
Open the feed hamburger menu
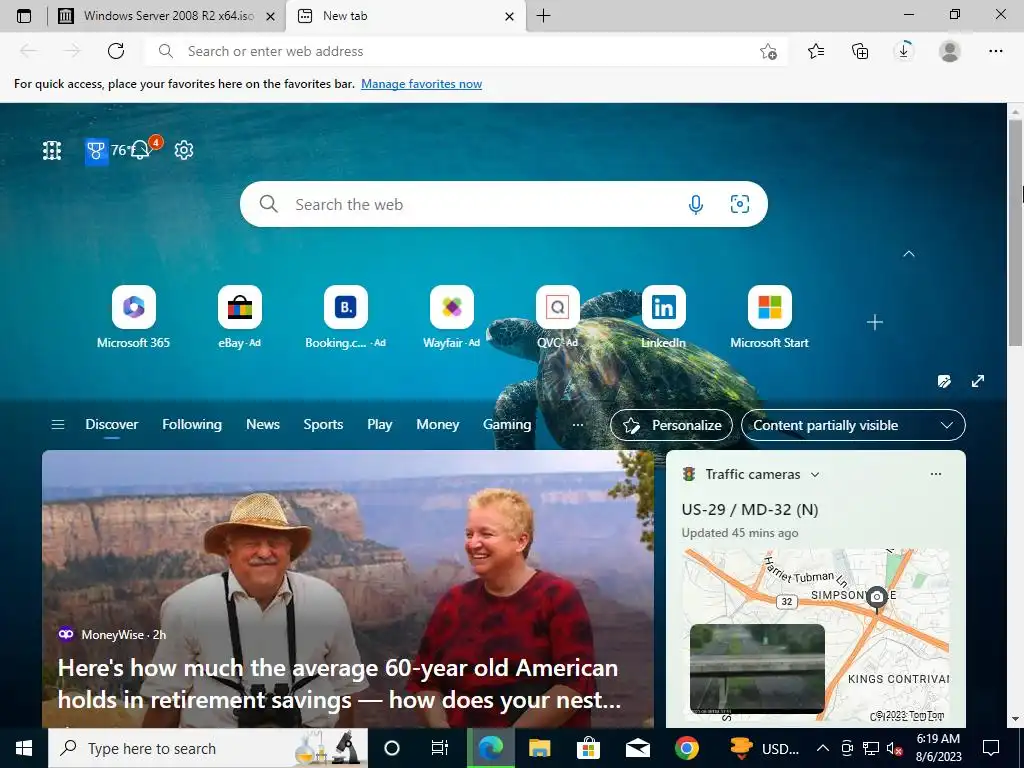point(57,424)
